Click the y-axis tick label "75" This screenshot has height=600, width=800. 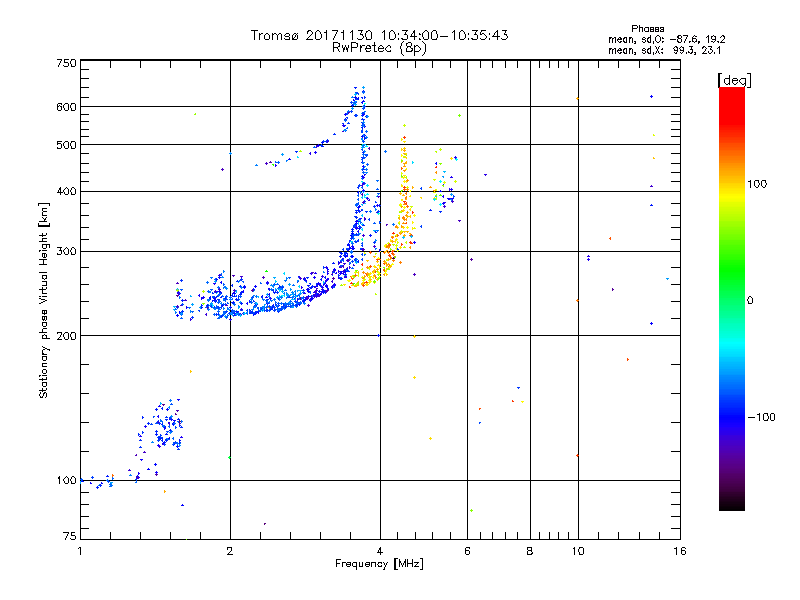[70, 536]
